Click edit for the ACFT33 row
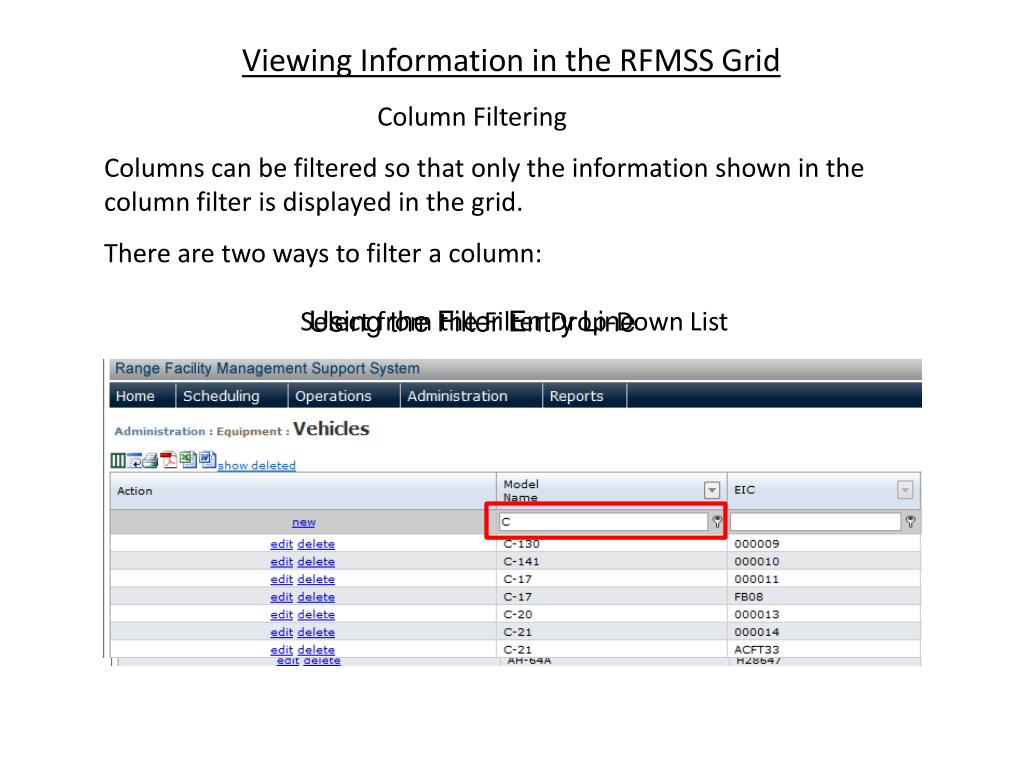 281,649
